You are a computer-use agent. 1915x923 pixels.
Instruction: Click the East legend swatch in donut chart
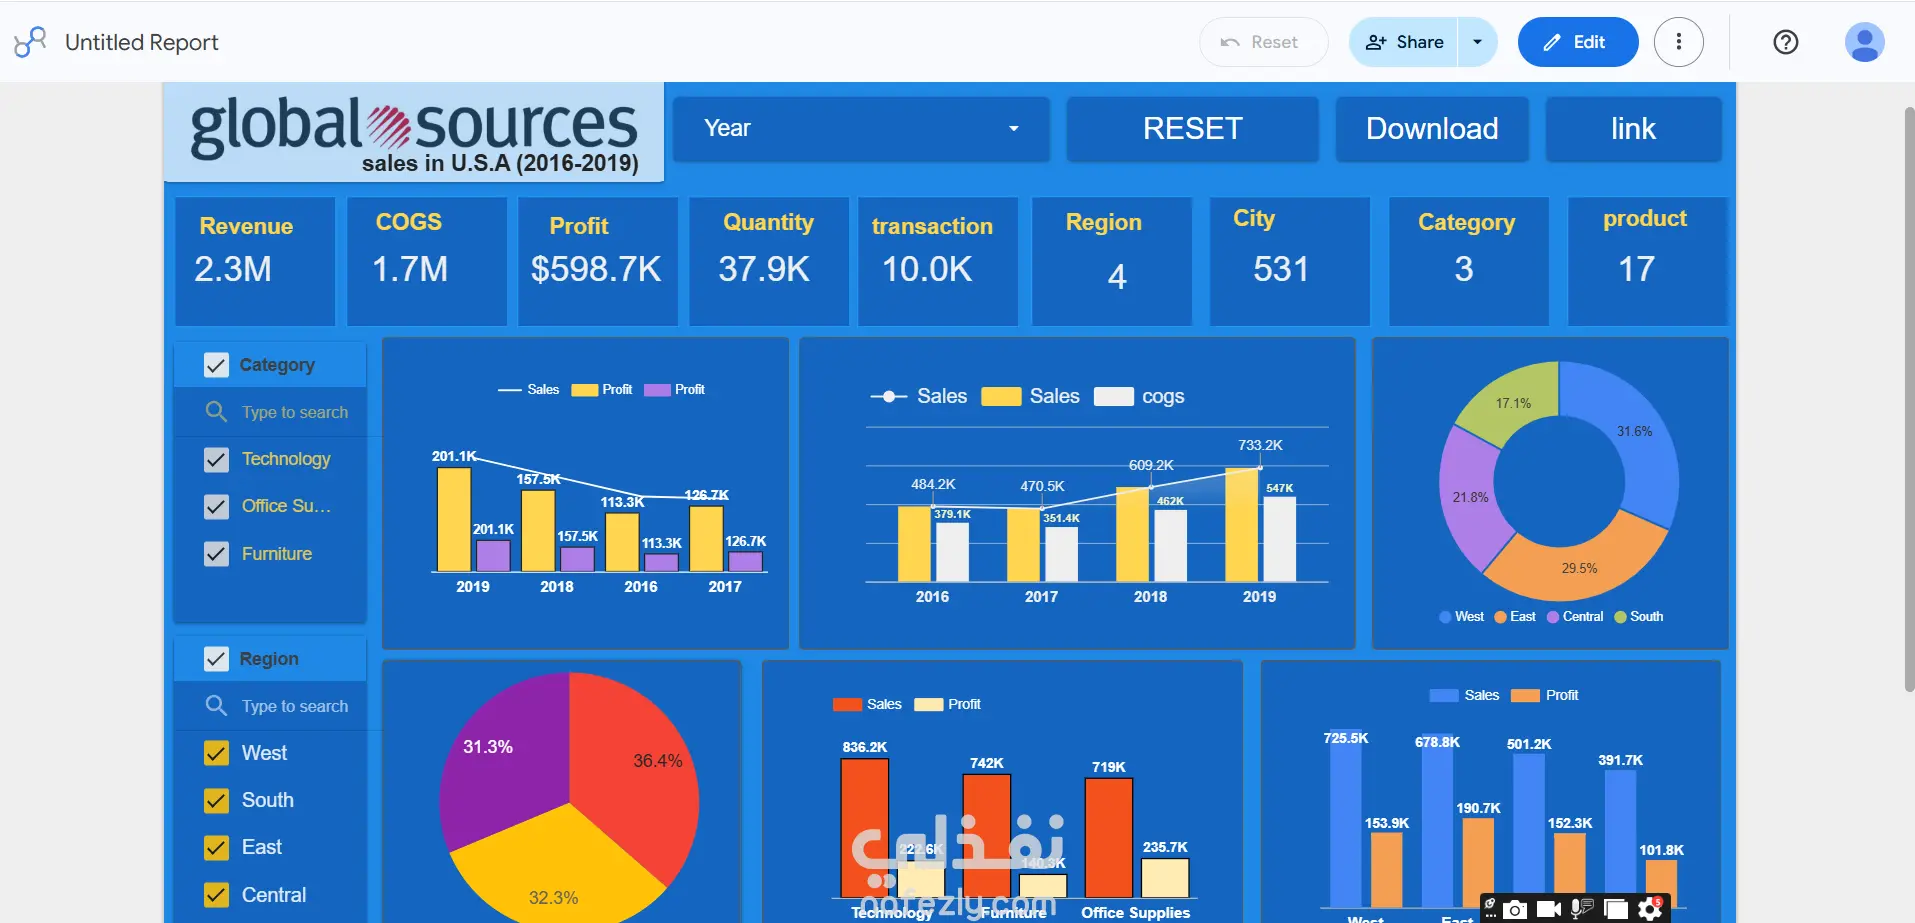point(1500,617)
